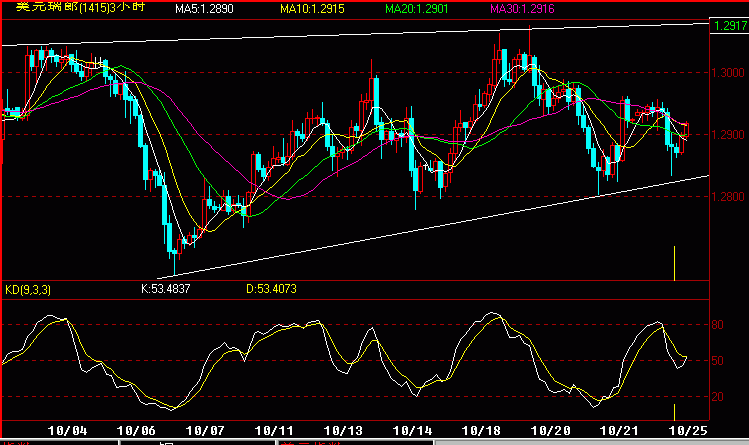The height and width of the screenshot is (445, 749).
Task: Click the 1.3000 price axis label
Action: pyautogui.click(x=728, y=73)
